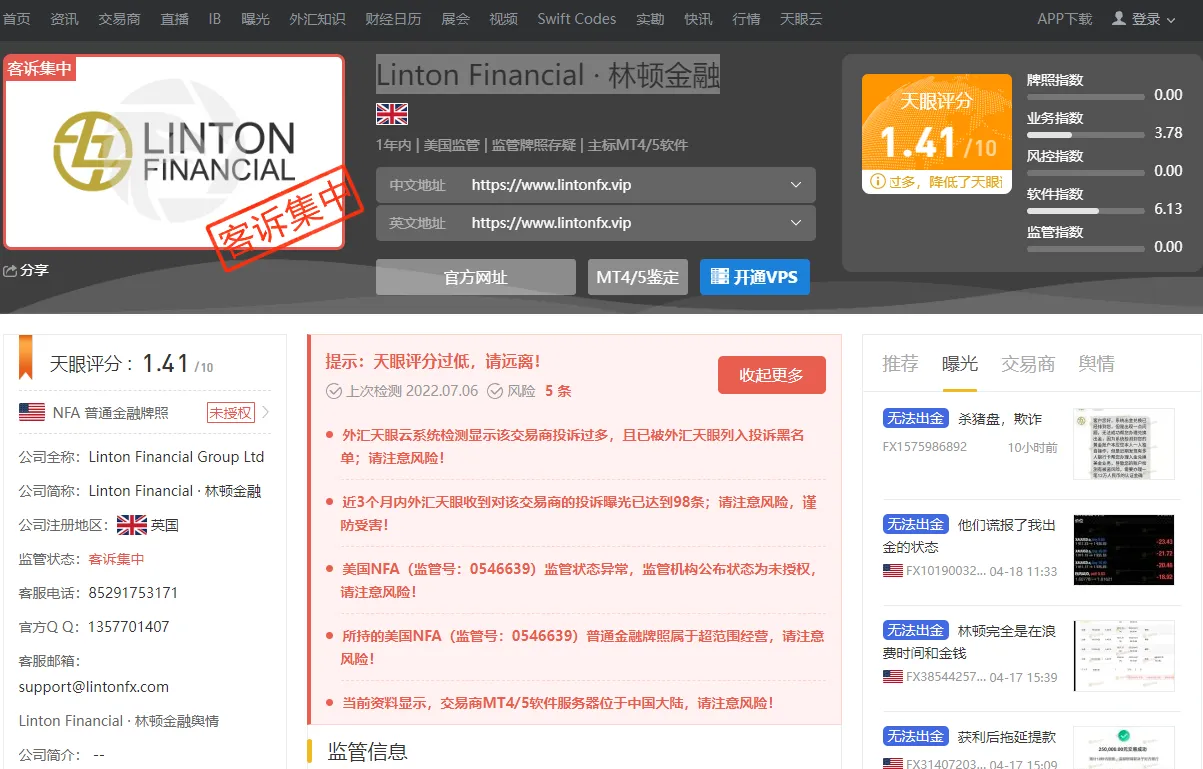This screenshot has width=1203, height=769.
Task: Expand the 中文地址 URL dropdown
Action: [796, 185]
